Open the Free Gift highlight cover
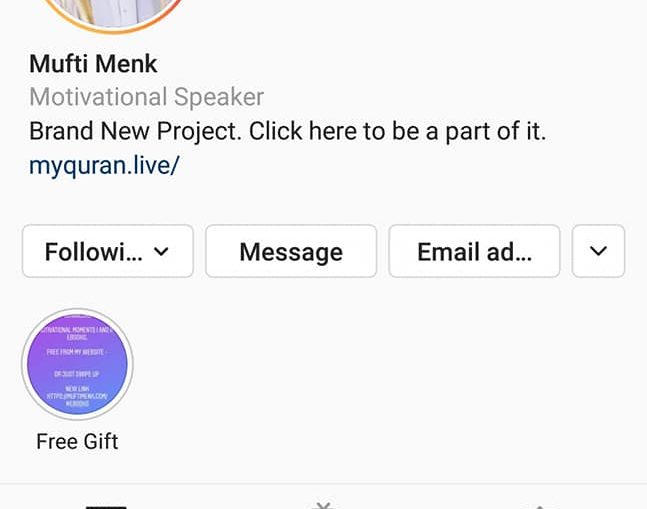 (x=77, y=364)
